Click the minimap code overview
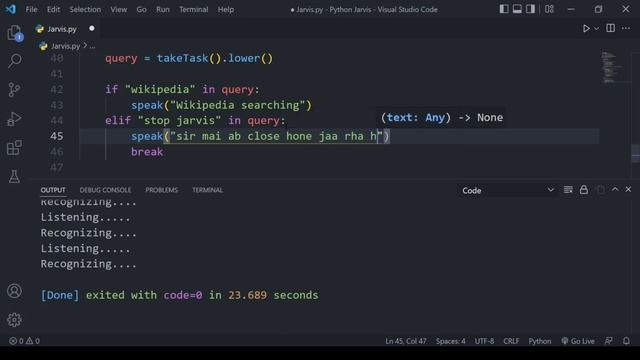Image resolution: width=640 pixels, height=360 pixels. click(x=612, y=67)
